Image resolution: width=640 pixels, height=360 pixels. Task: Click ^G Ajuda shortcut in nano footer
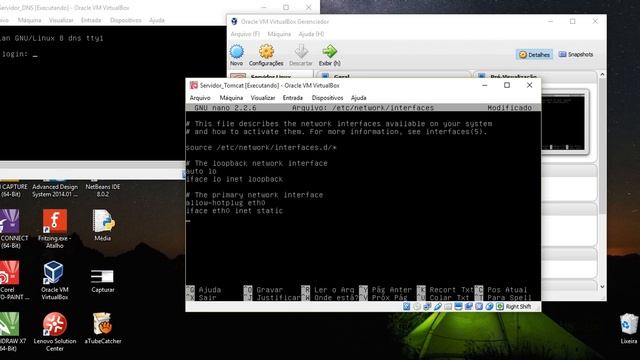204,290
